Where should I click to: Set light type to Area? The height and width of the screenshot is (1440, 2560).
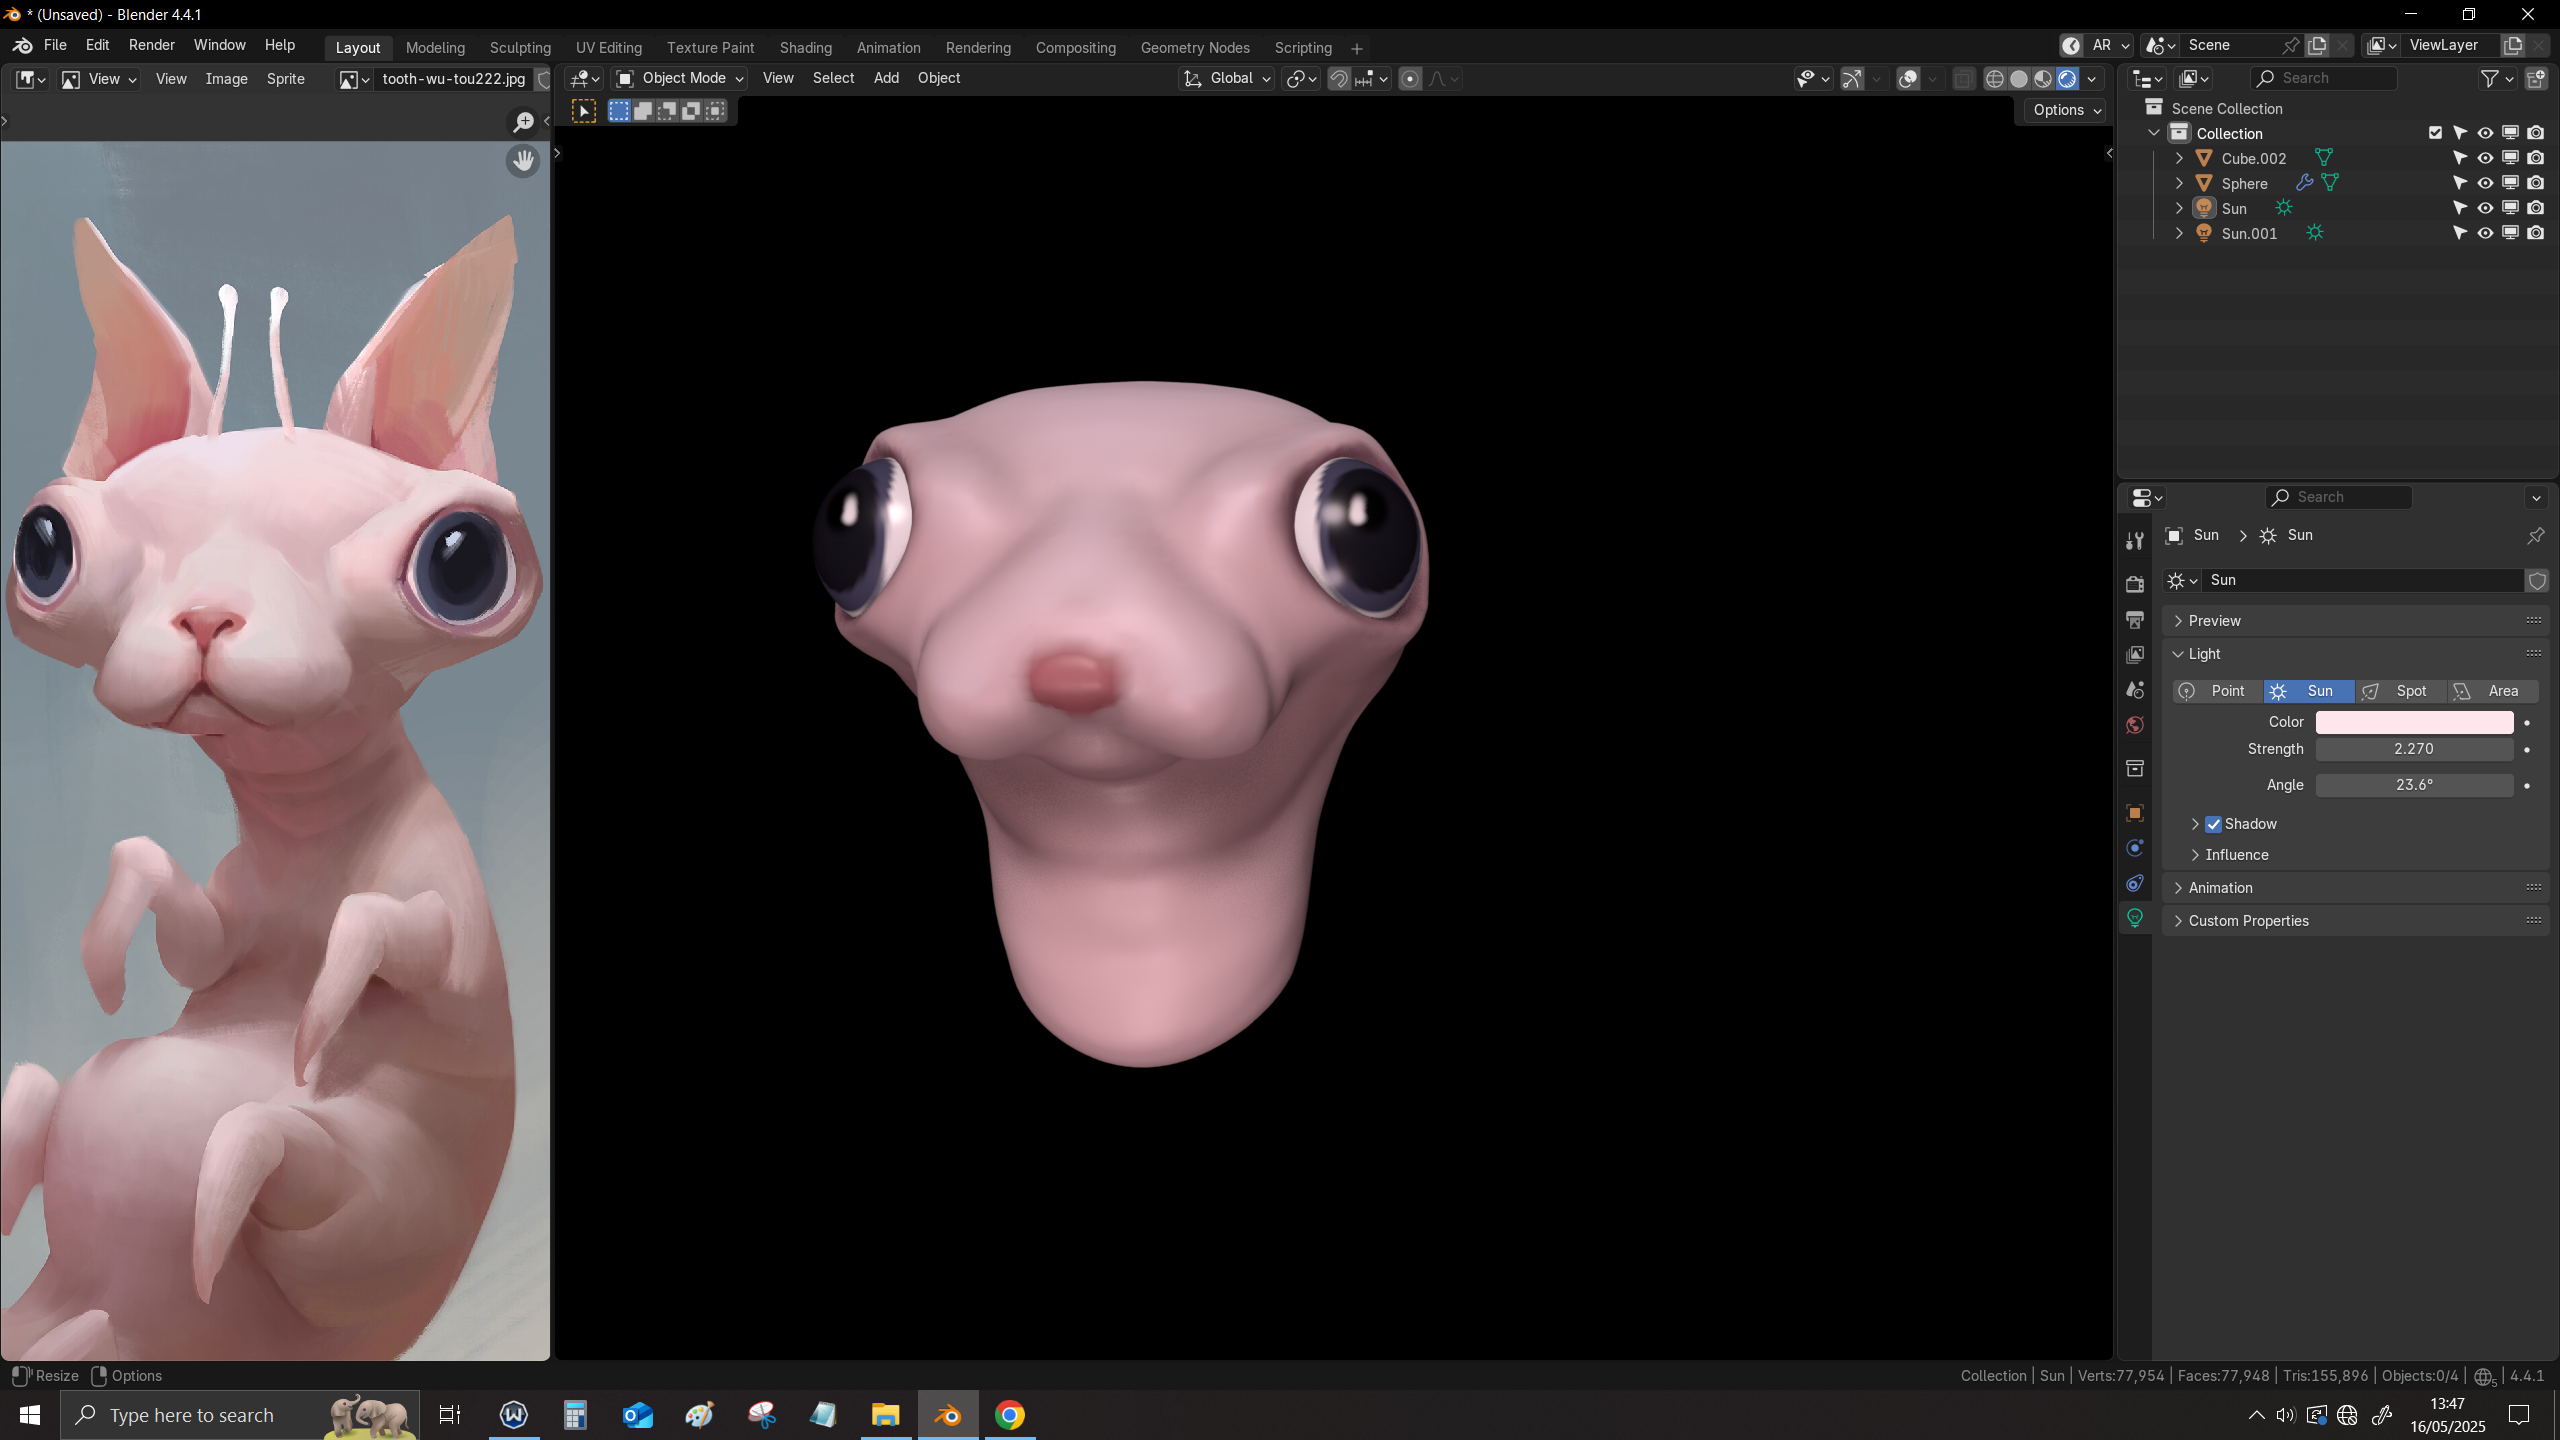click(2493, 692)
